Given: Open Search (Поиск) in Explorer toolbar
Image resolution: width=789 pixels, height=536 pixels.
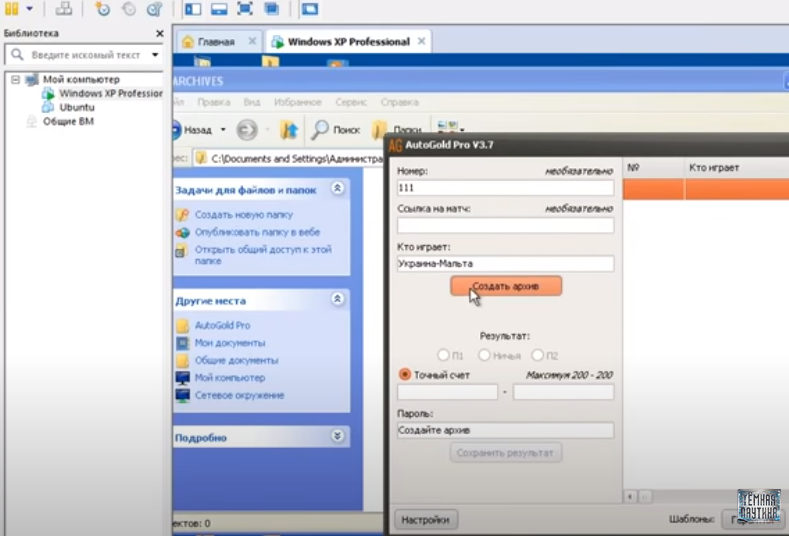Looking at the screenshot, I should 335,130.
